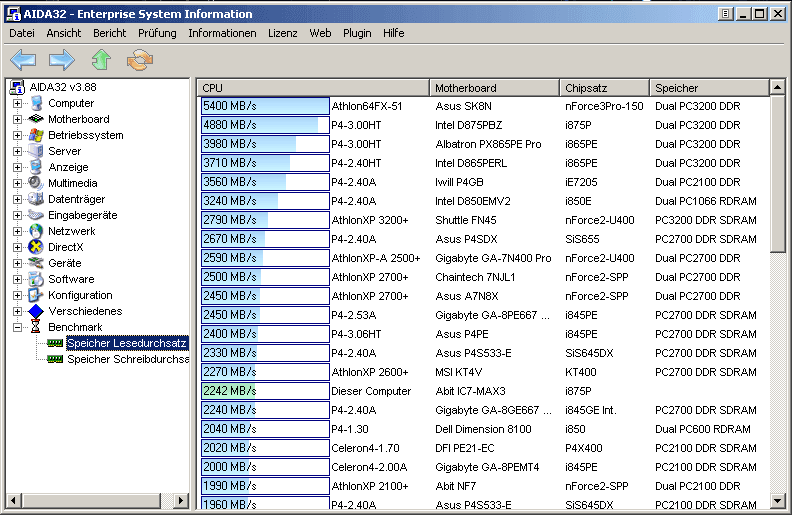Click the Software tree icon
This screenshot has height=515, width=792.
pyautogui.click(x=36, y=279)
